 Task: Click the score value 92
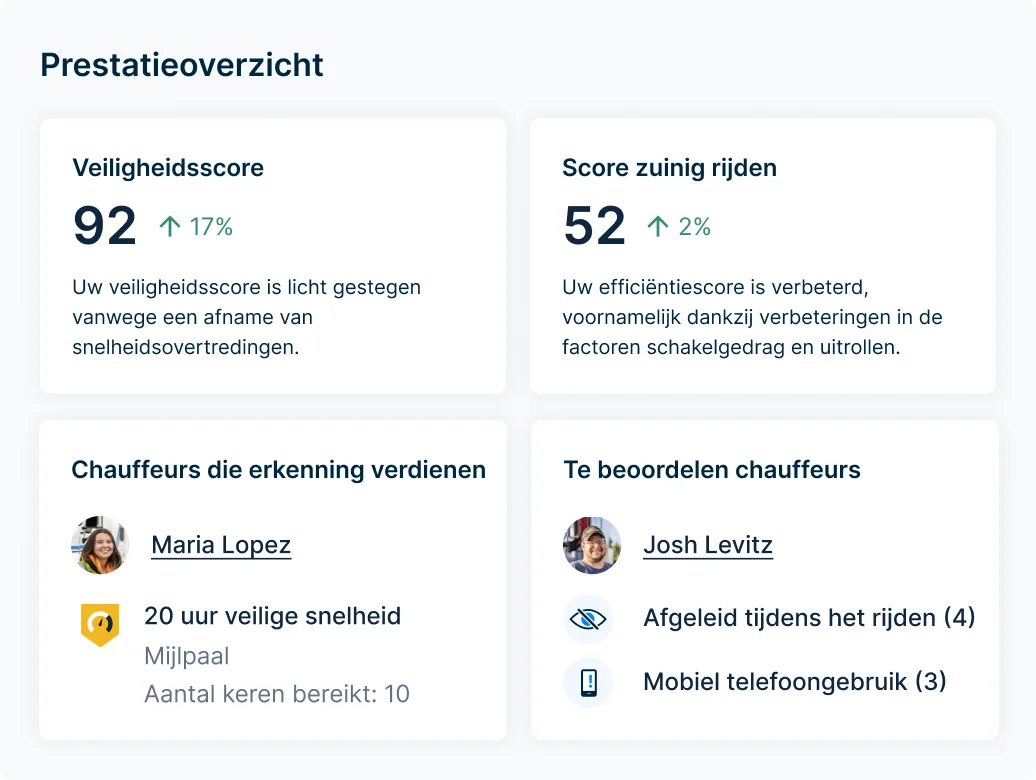point(104,226)
